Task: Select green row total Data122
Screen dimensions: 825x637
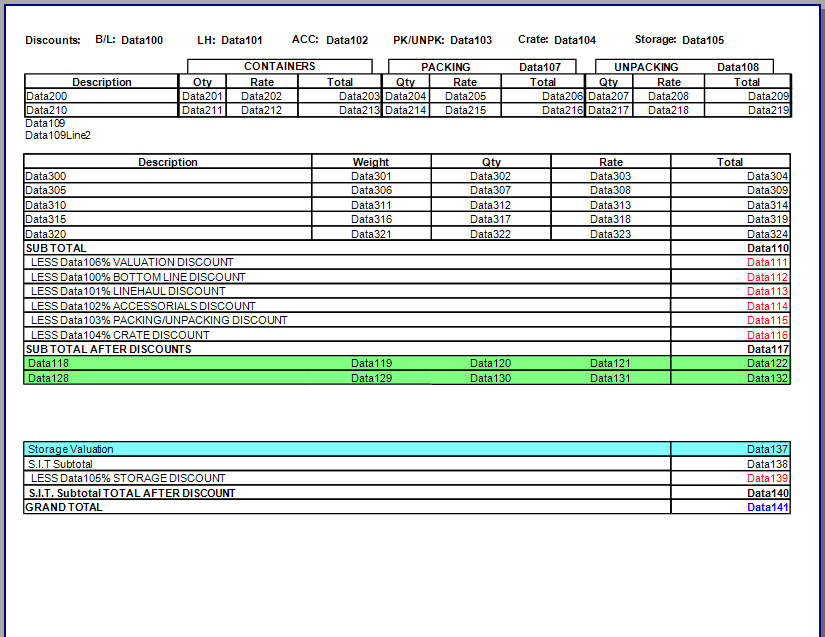Action: click(768, 363)
